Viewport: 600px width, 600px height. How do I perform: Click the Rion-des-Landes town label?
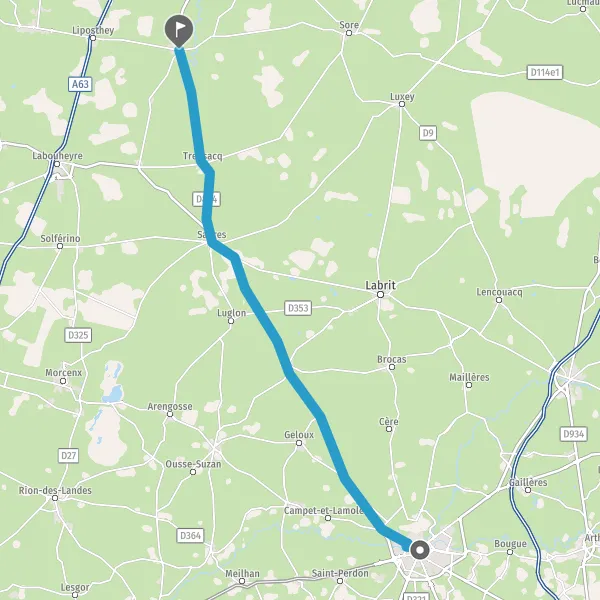[55, 490]
